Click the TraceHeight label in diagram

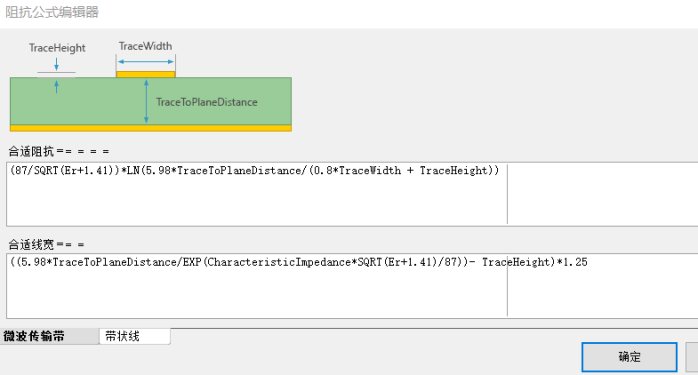pos(57,48)
